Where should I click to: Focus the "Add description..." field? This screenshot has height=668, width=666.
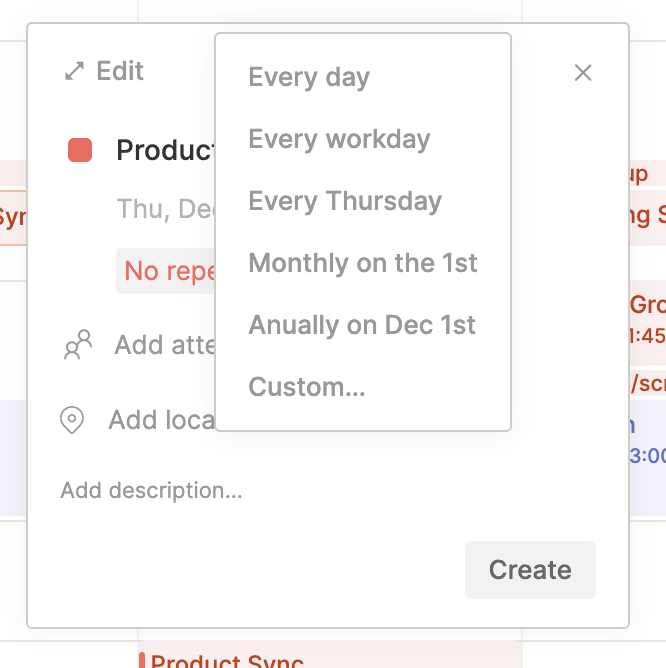point(151,490)
